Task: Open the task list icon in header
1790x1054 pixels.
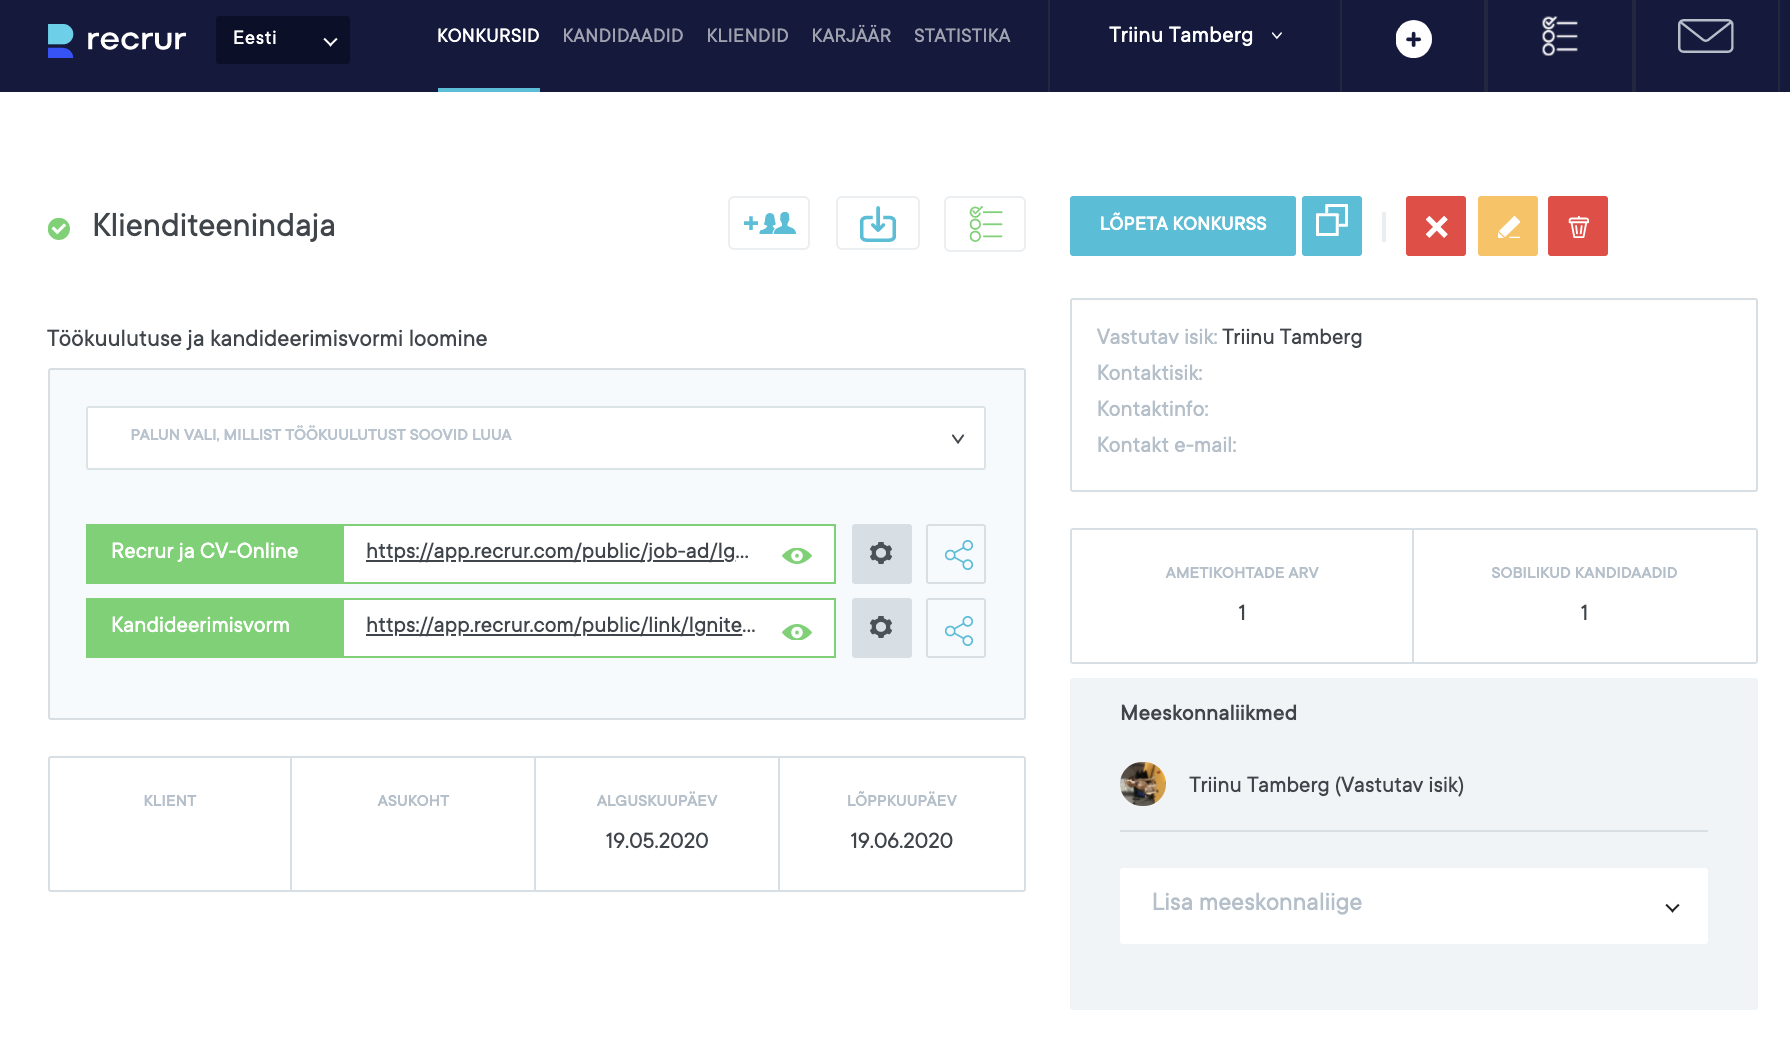Action: coord(1559,37)
